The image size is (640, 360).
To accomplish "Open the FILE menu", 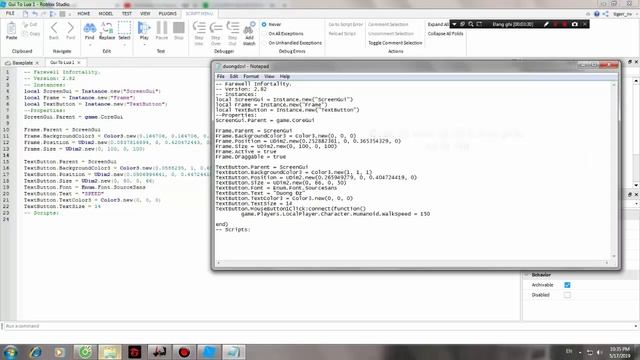I will point(10,13).
